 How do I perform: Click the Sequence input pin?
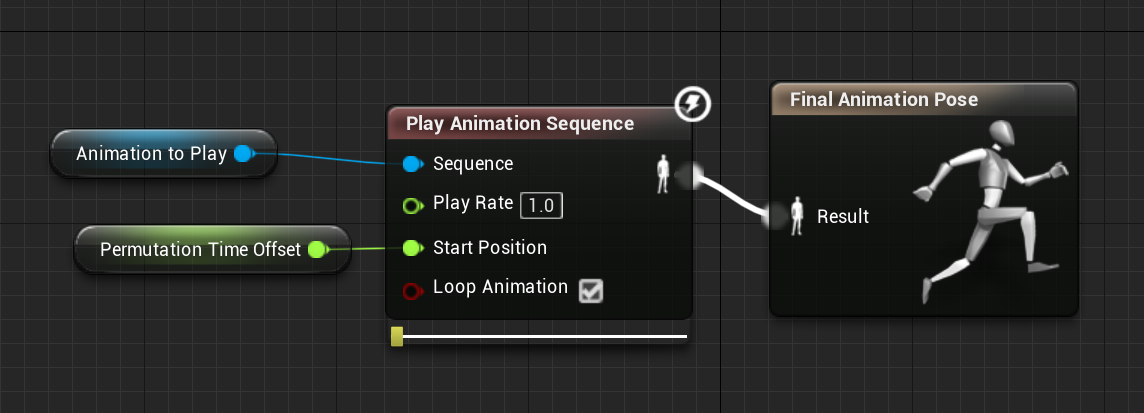click(x=412, y=164)
